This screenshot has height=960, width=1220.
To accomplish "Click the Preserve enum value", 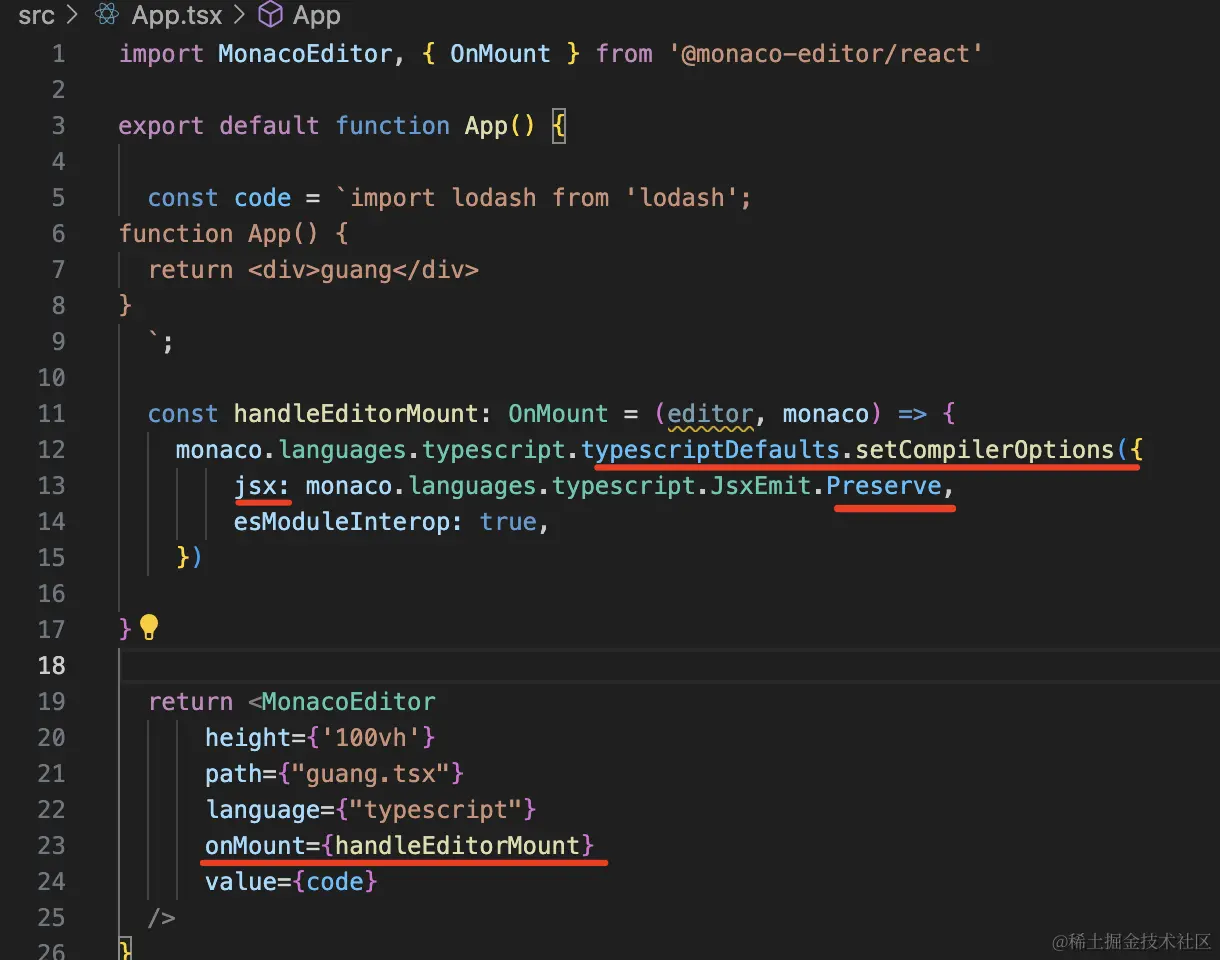I will [x=884, y=485].
